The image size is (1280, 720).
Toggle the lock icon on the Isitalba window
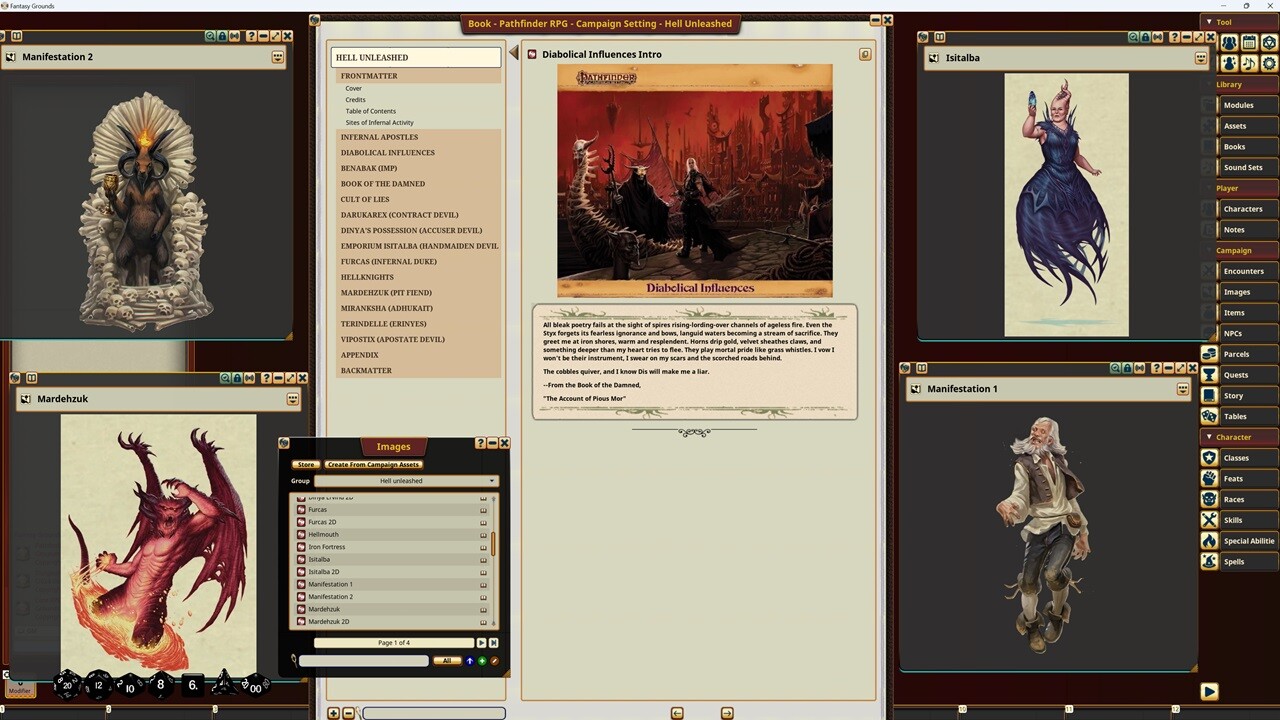click(x=1145, y=36)
